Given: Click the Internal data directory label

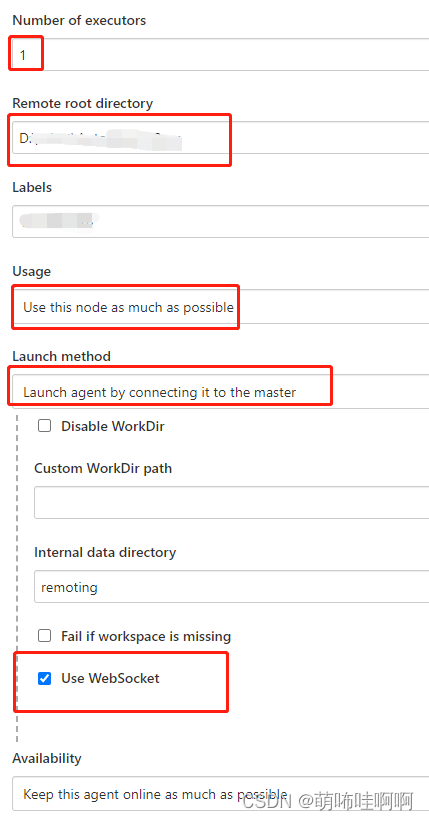Looking at the screenshot, I should pos(105,552).
